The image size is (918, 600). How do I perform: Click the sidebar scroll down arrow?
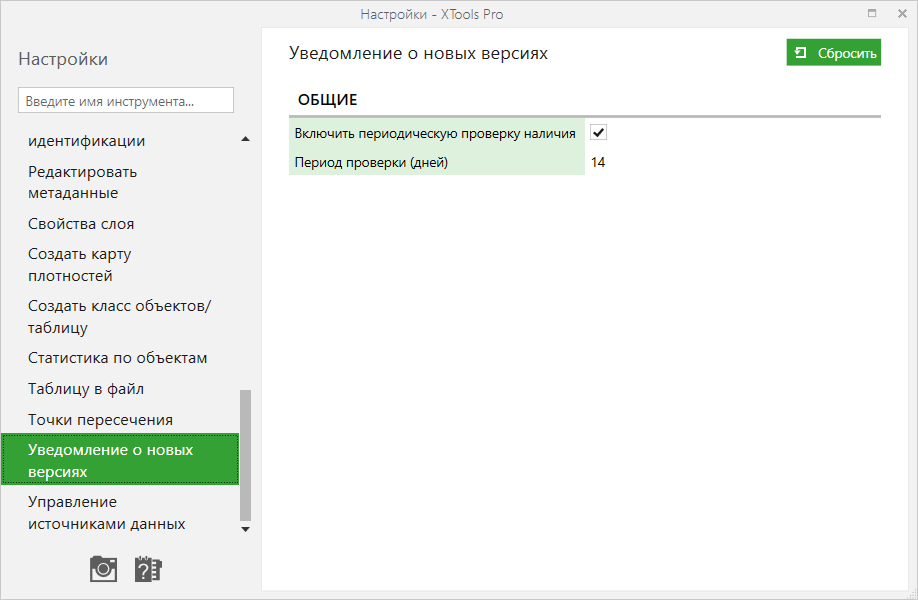point(245,529)
